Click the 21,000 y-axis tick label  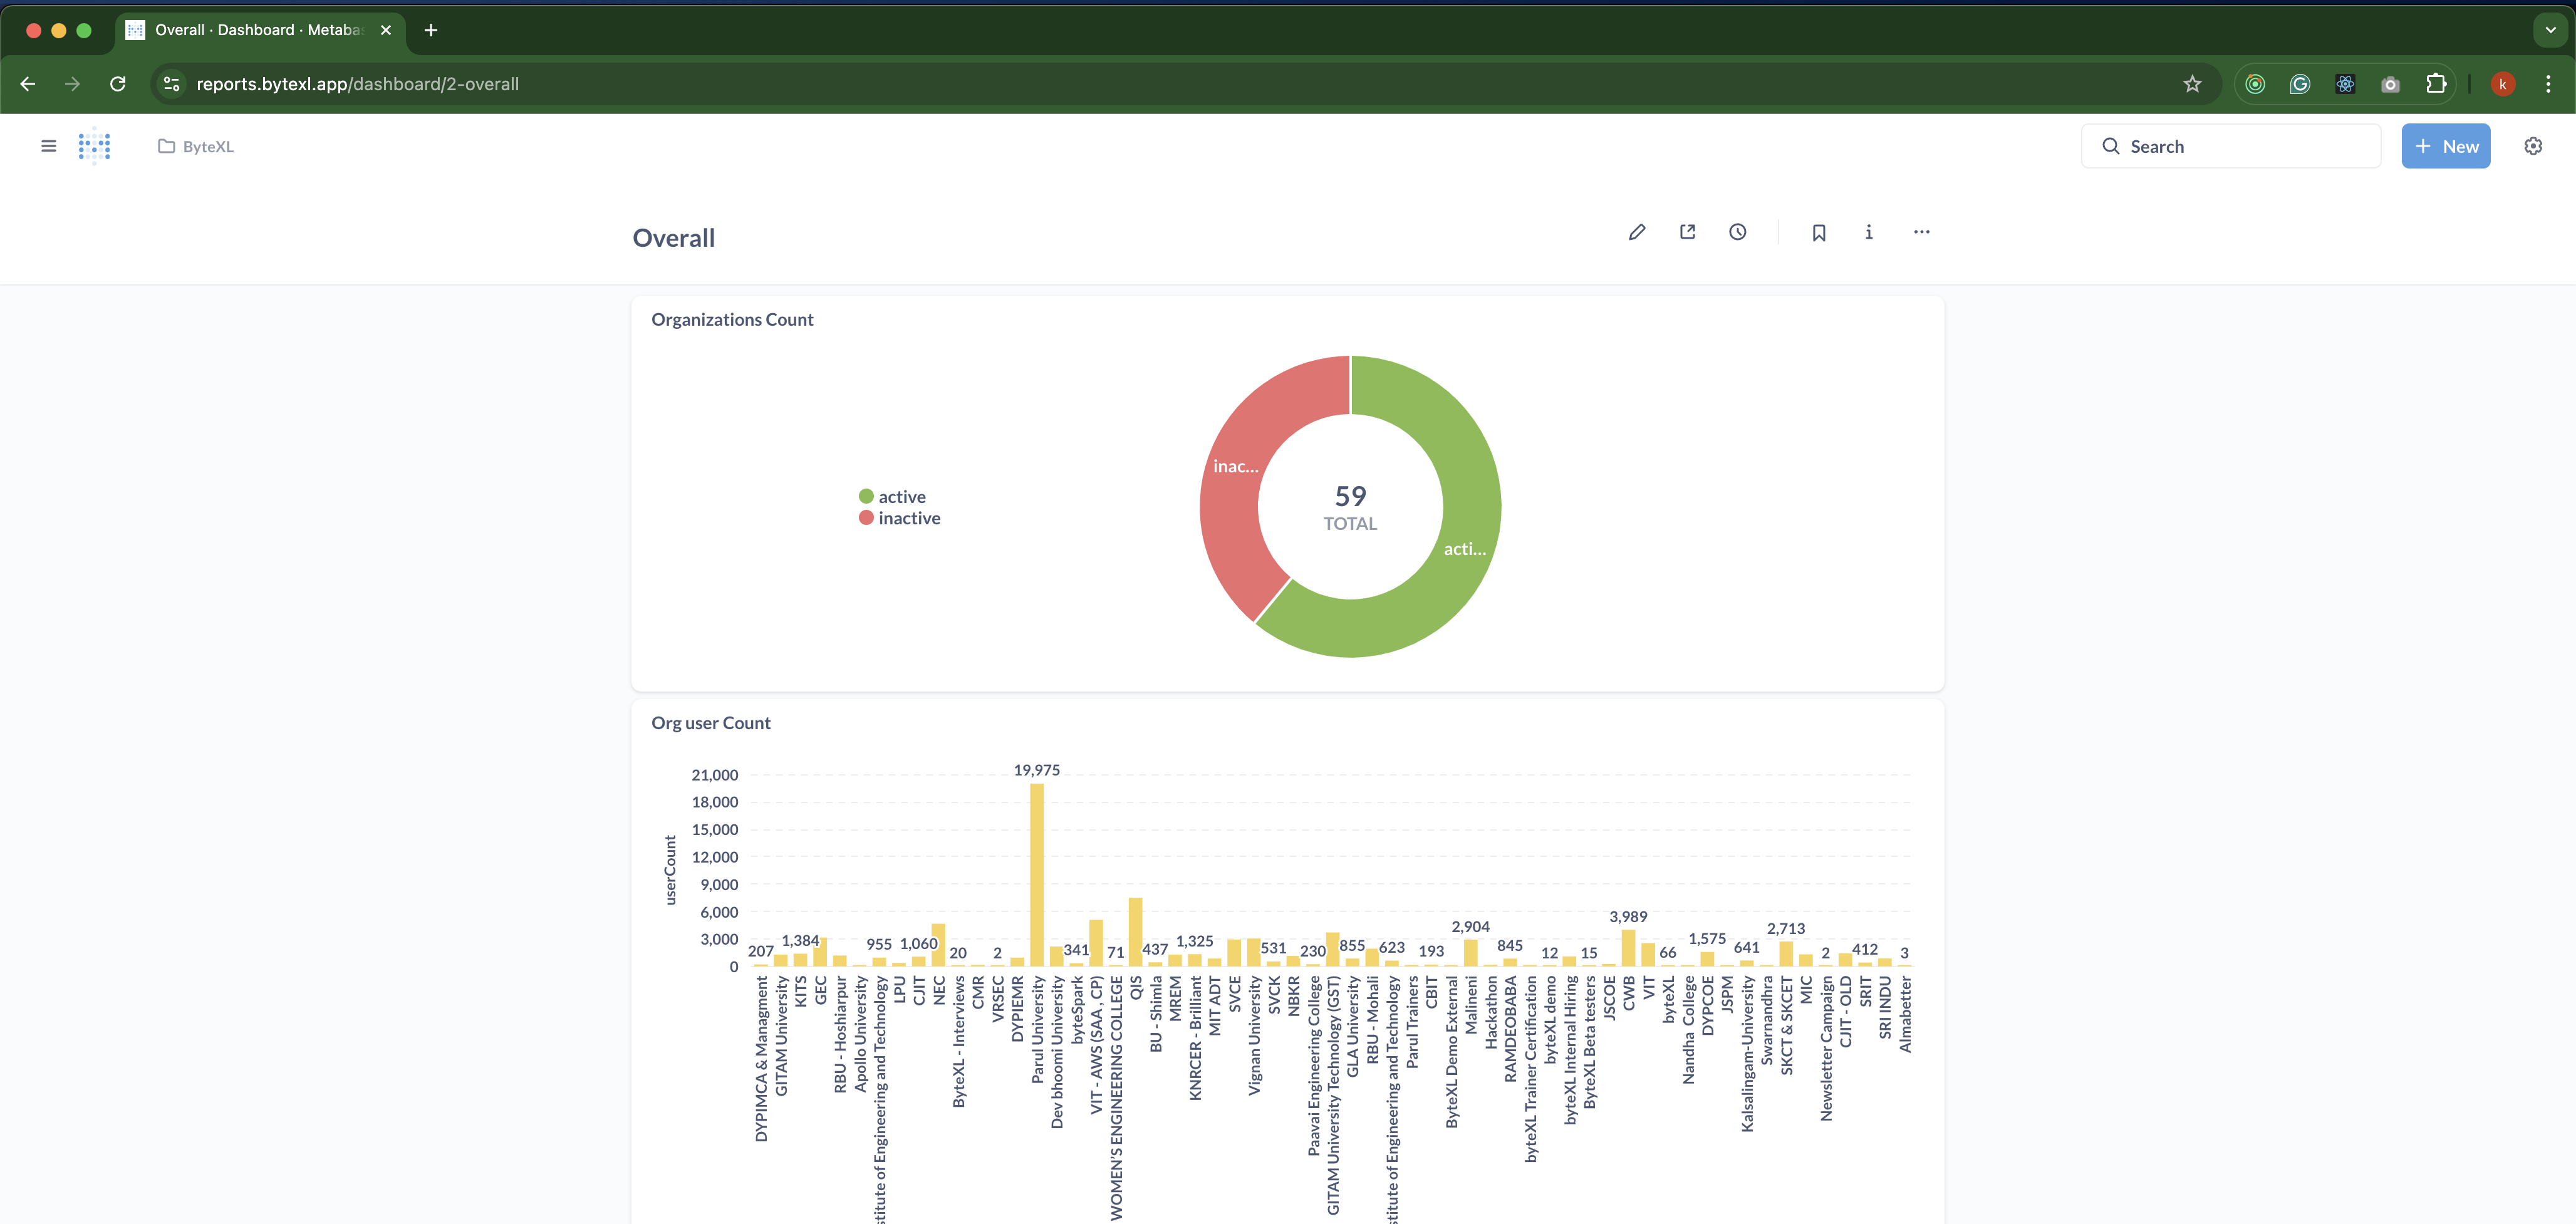tap(714, 775)
